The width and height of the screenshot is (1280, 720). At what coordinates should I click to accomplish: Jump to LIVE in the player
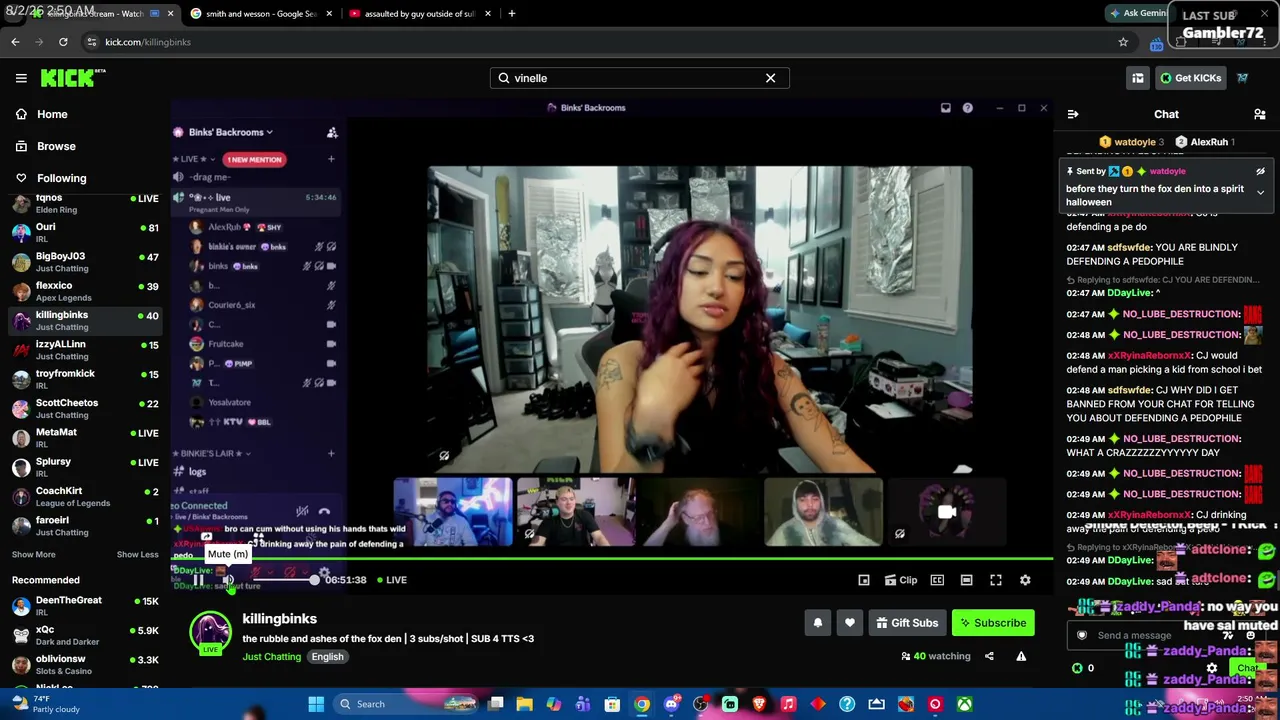coord(391,580)
